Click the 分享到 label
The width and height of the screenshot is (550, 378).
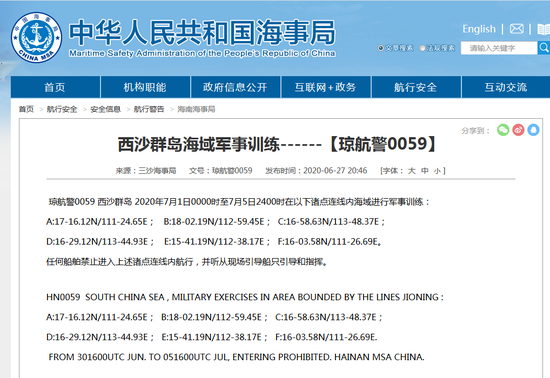point(475,131)
